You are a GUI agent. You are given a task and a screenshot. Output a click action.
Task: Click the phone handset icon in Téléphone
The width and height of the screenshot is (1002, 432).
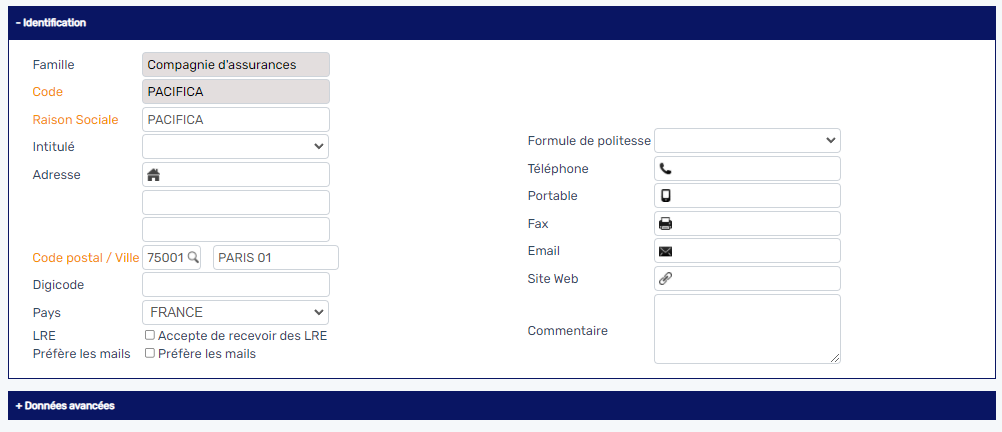pyautogui.click(x=666, y=169)
